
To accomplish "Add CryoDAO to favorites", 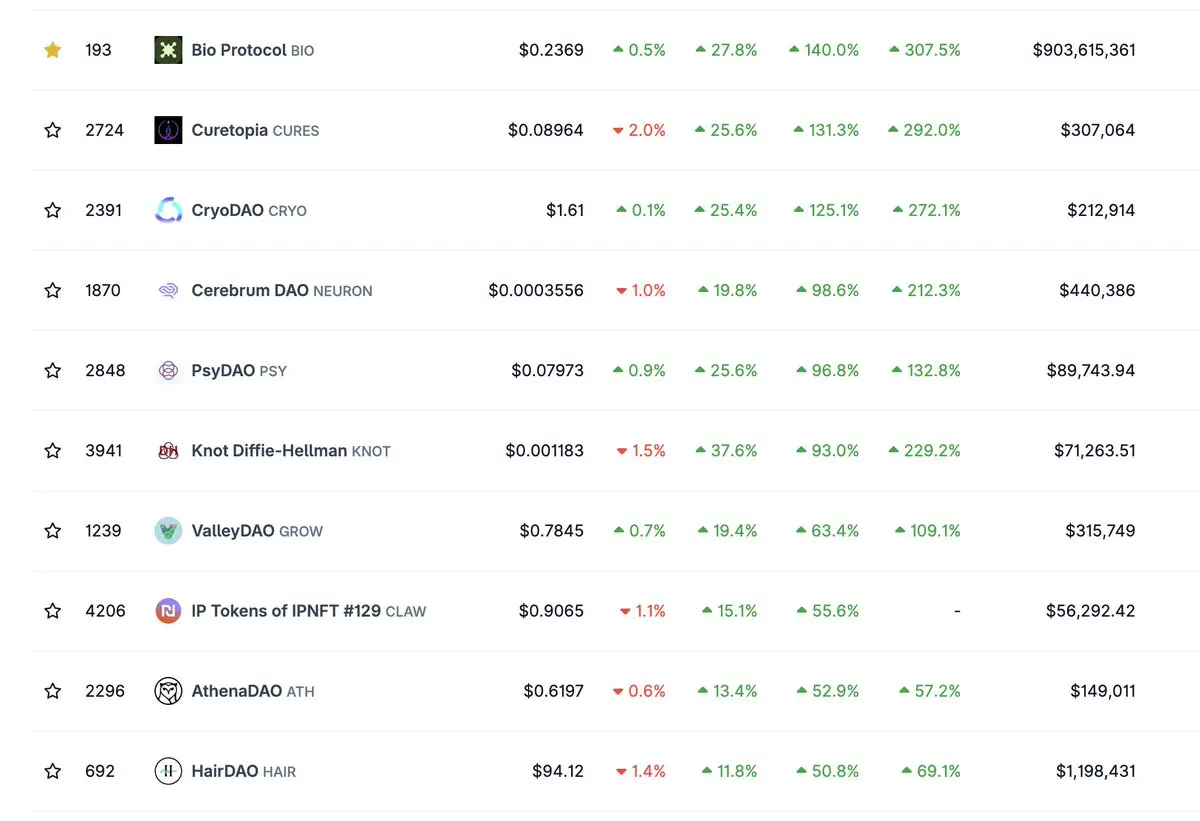I will point(53,210).
